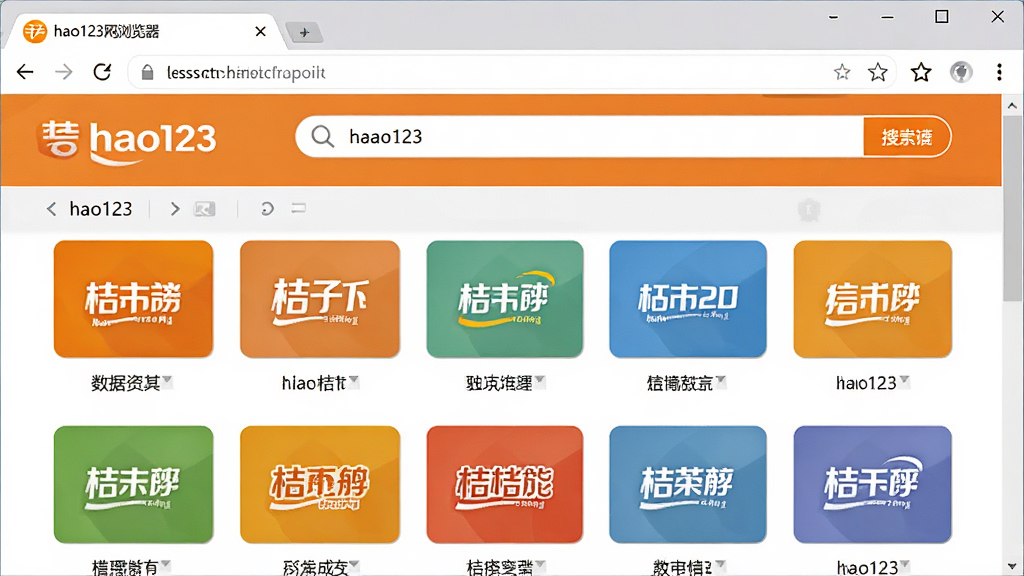Open the second orange-brown tile in top row
The height and width of the screenshot is (576, 1024).
[x=320, y=299]
